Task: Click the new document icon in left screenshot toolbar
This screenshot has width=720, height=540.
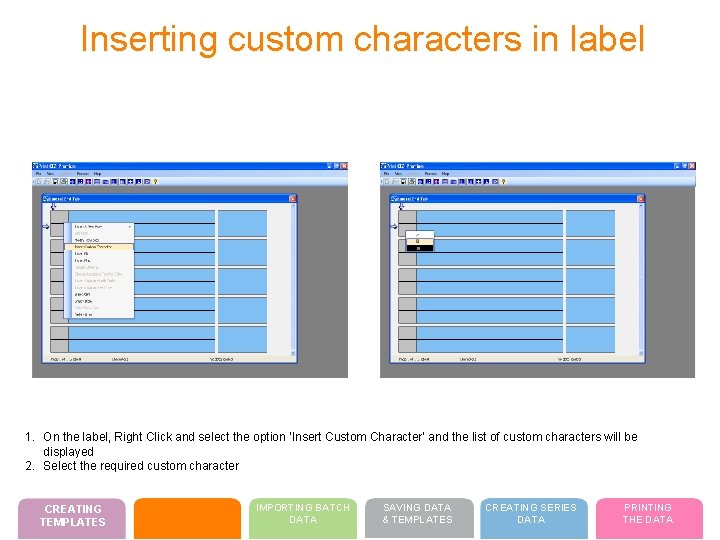Action: pyautogui.click(x=39, y=182)
